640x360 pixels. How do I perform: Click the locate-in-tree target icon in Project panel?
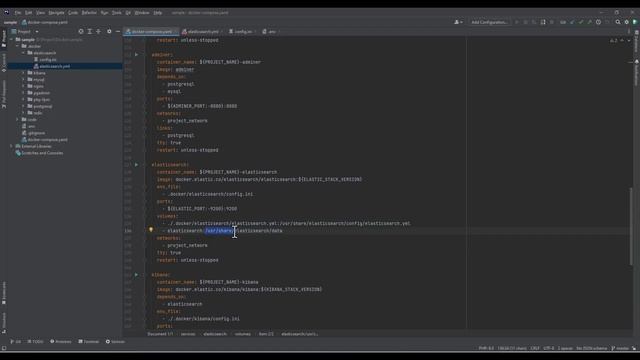81,31
